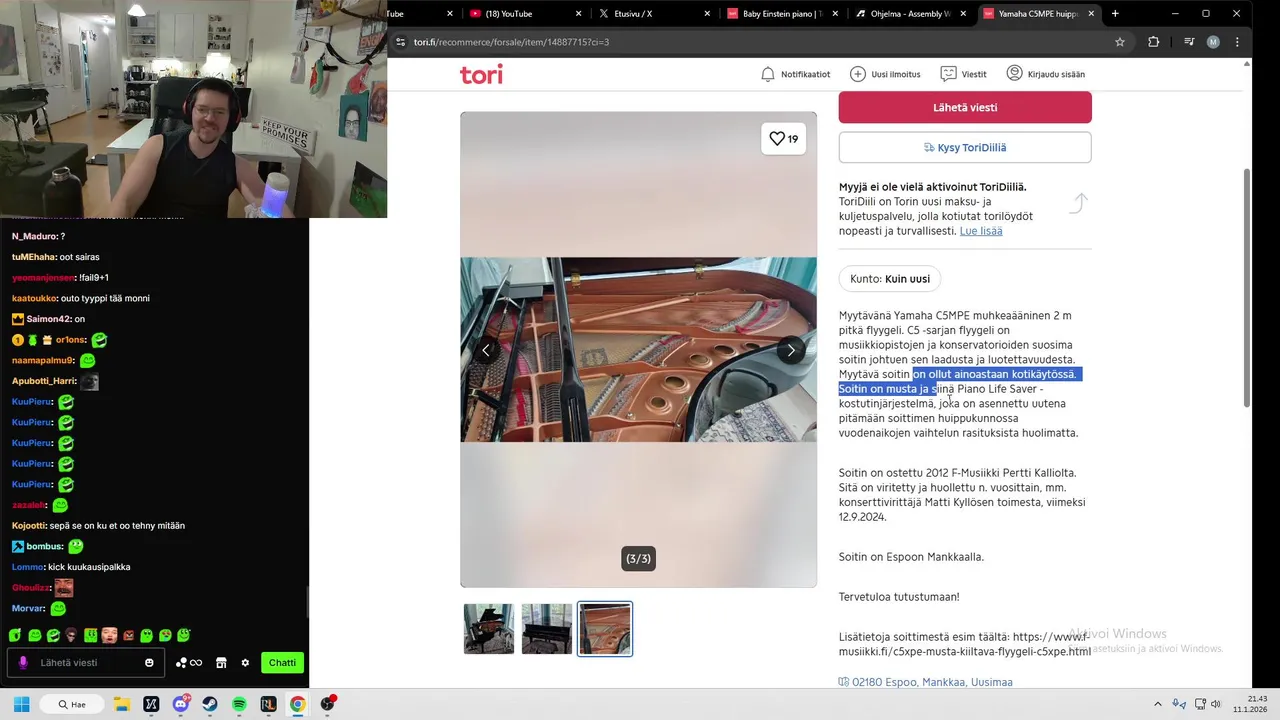Open File Explorer from the taskbar
1280x720 pixels.
tap(122, 704)
